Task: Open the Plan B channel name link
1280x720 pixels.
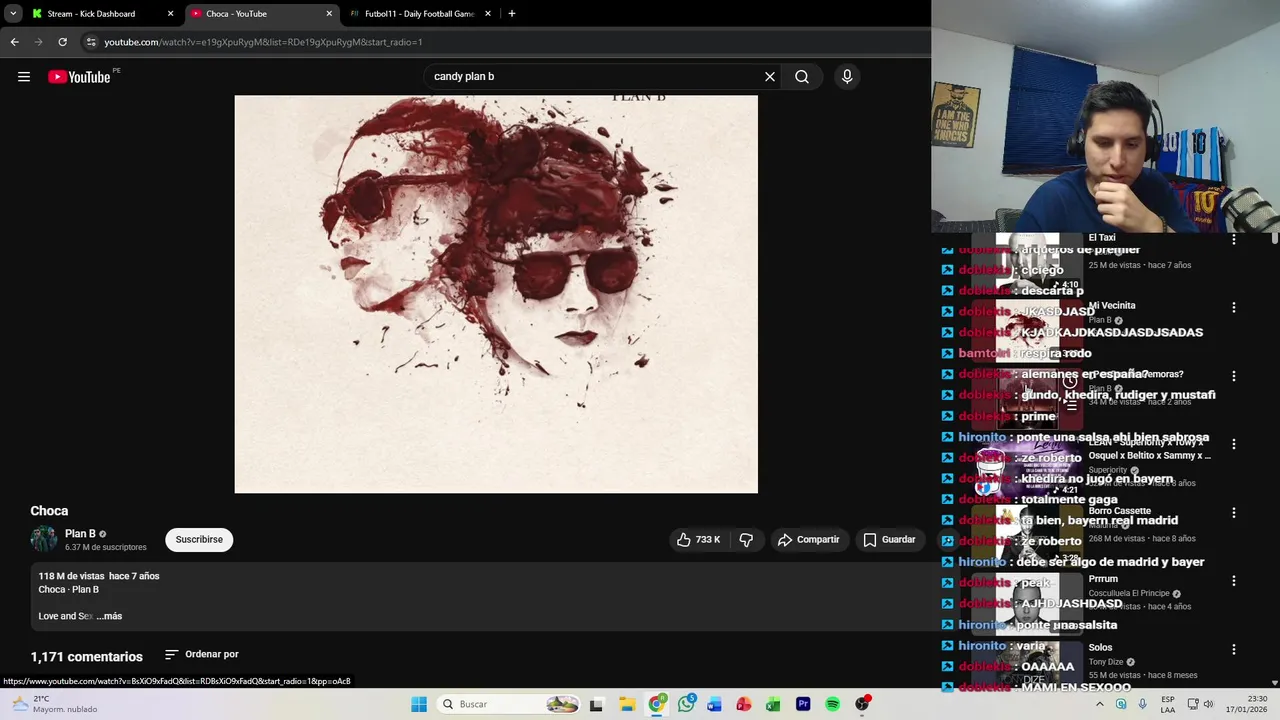Action: point(80,534)
